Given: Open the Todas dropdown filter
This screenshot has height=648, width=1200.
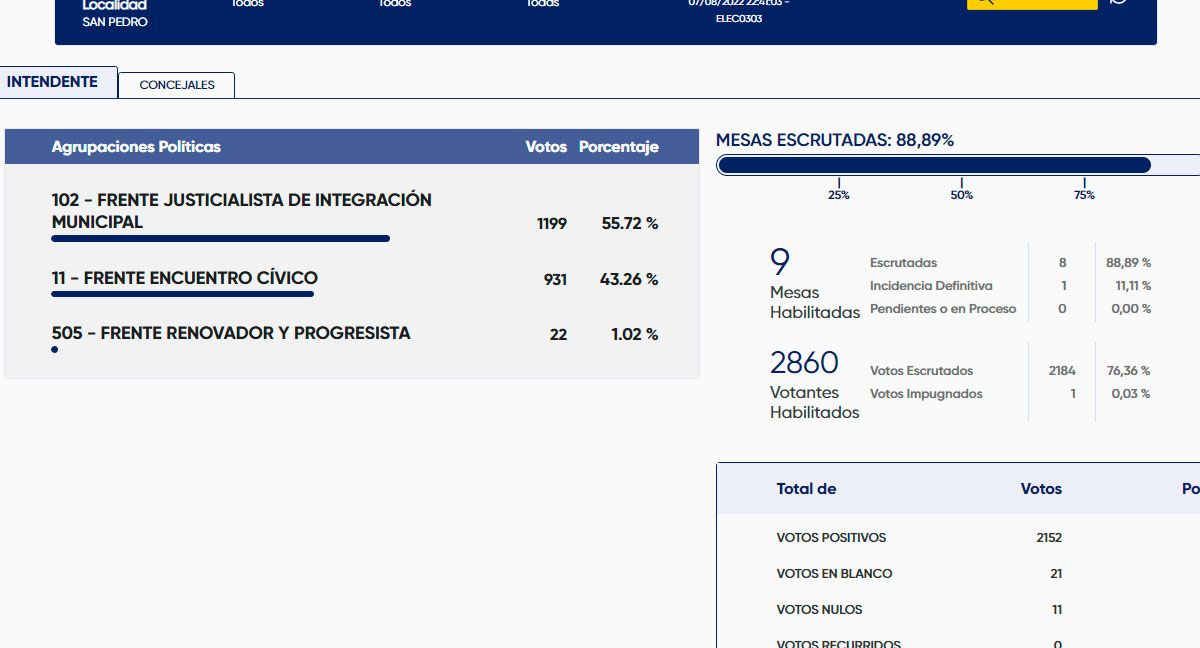Looking at the screenshot, I should pyautogui.click(x=543, y=4).
